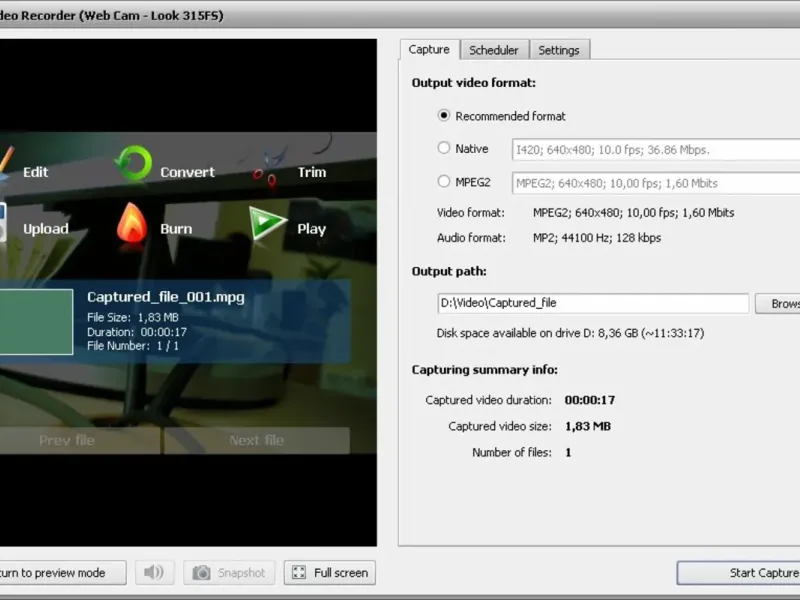Image resolution: width=800 pixels, height=600 pixels.
Task: Click the Captured_file_001.mpg filename text
Action: (x=166, y=297)
